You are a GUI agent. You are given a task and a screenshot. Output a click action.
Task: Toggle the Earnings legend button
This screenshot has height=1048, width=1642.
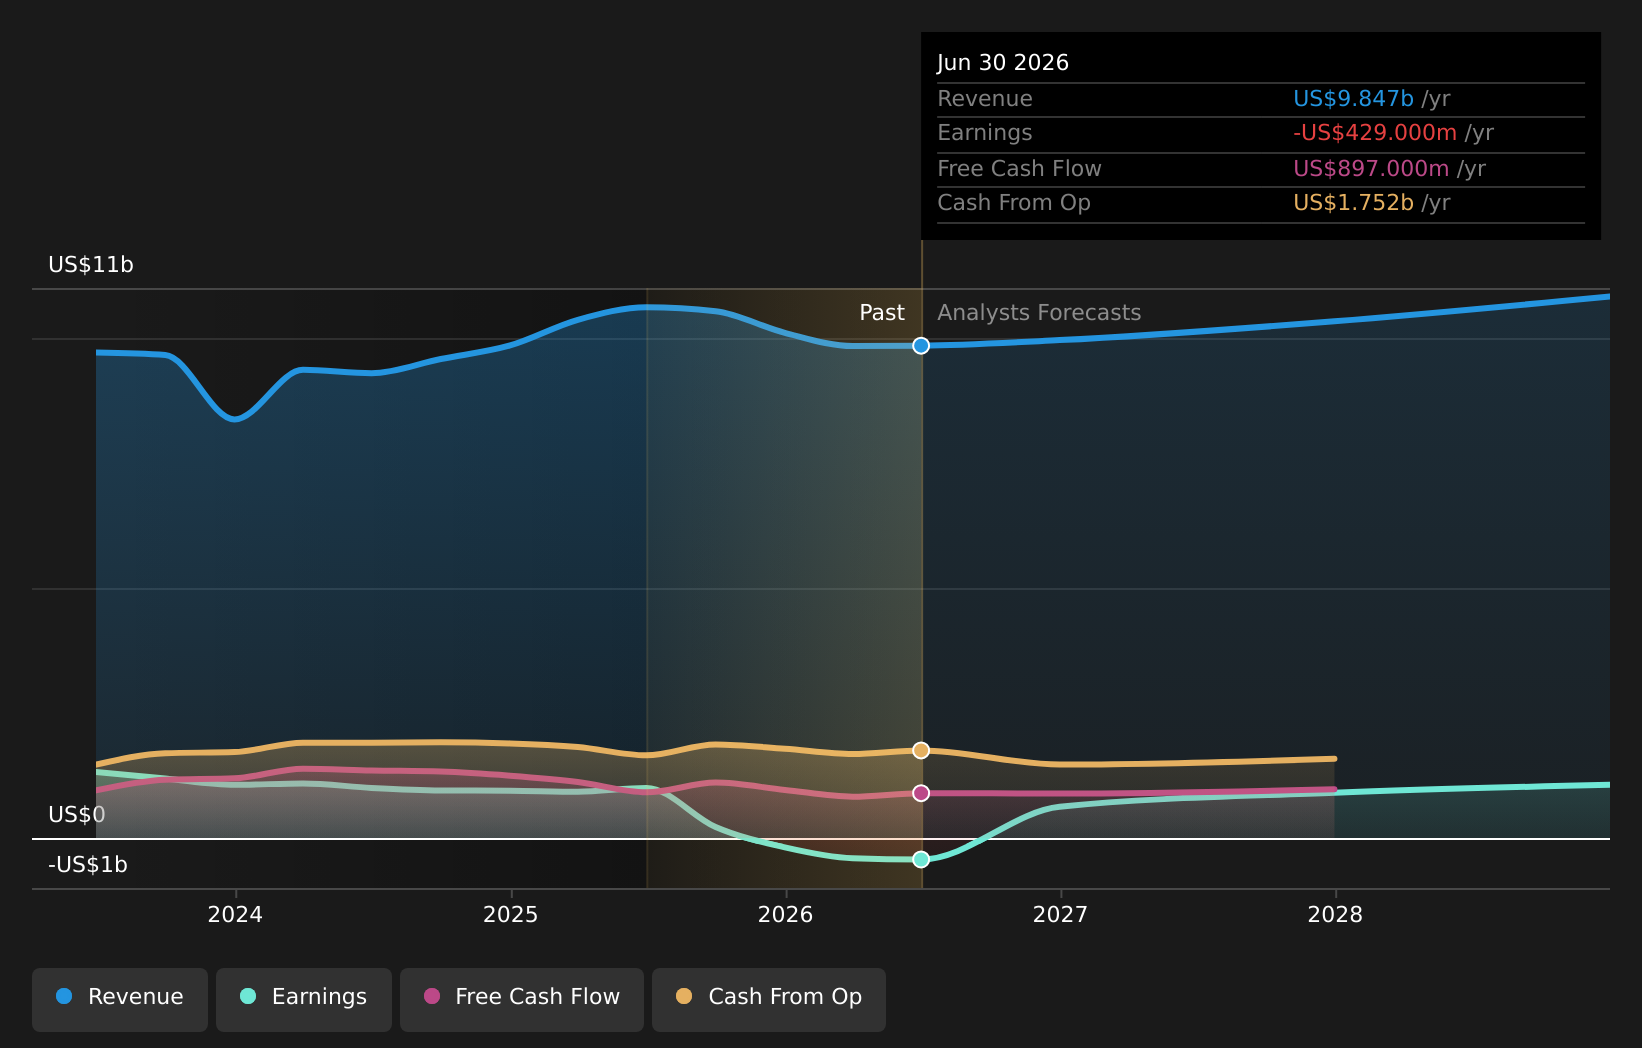click(304, 999)
